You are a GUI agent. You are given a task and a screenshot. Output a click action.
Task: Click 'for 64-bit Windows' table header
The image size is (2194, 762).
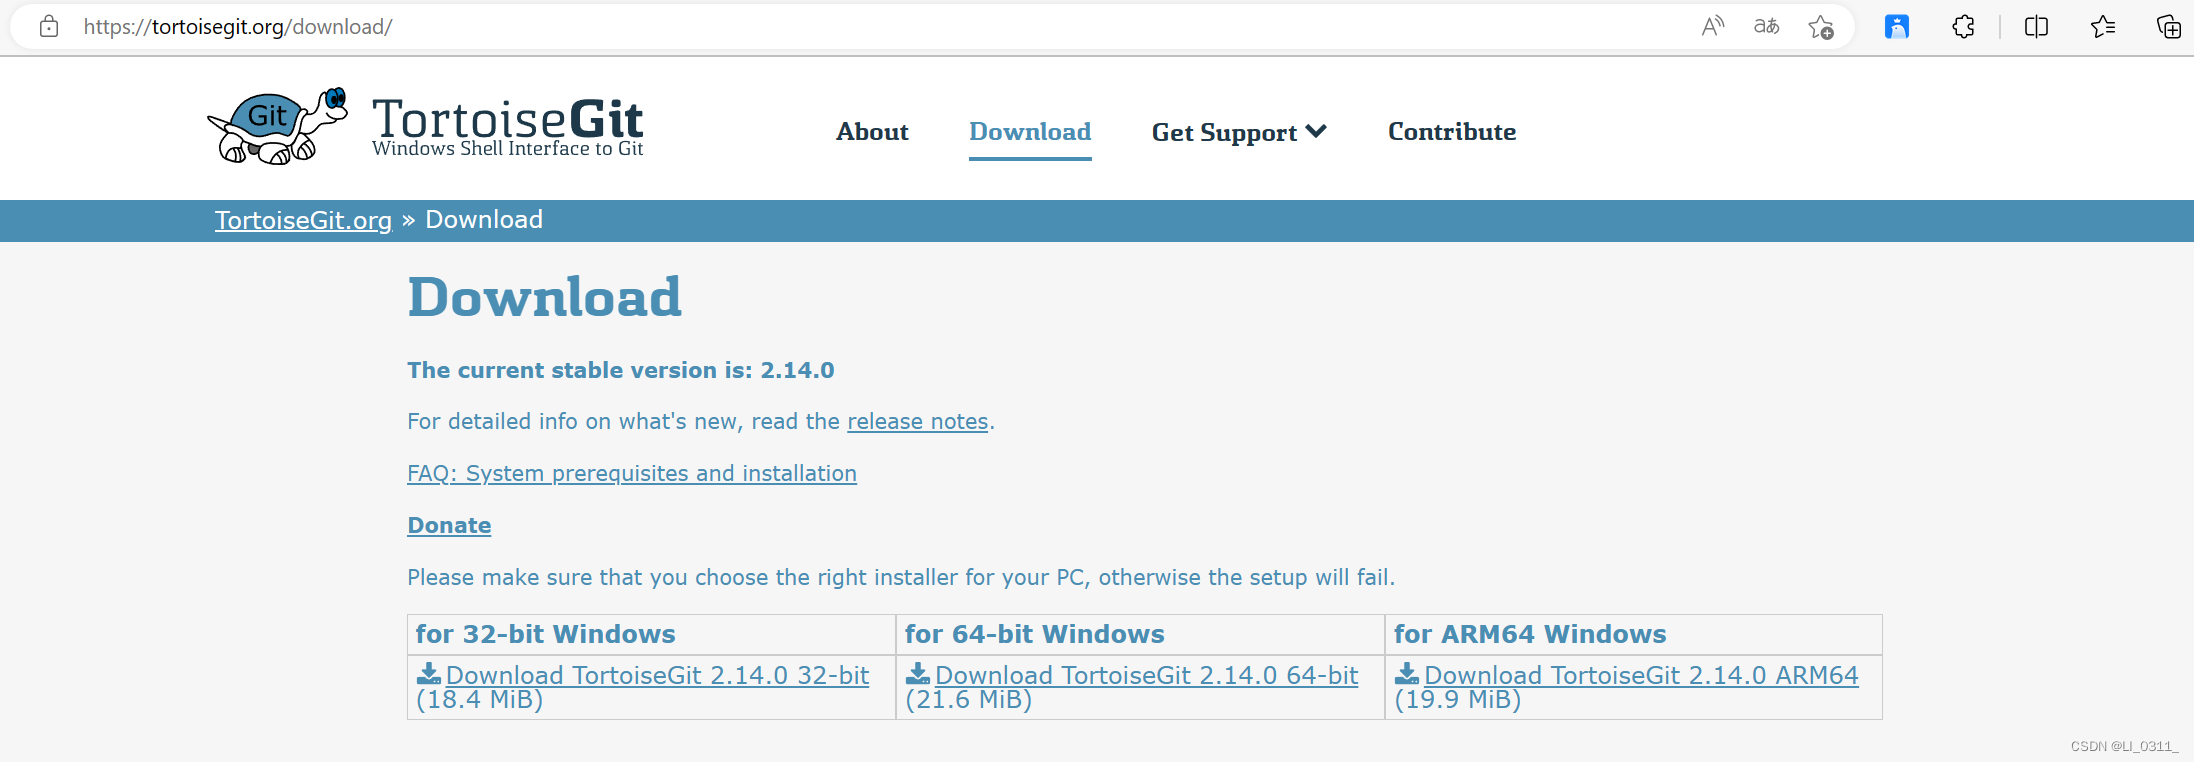pyautogui.click(x=1035, y=634)
